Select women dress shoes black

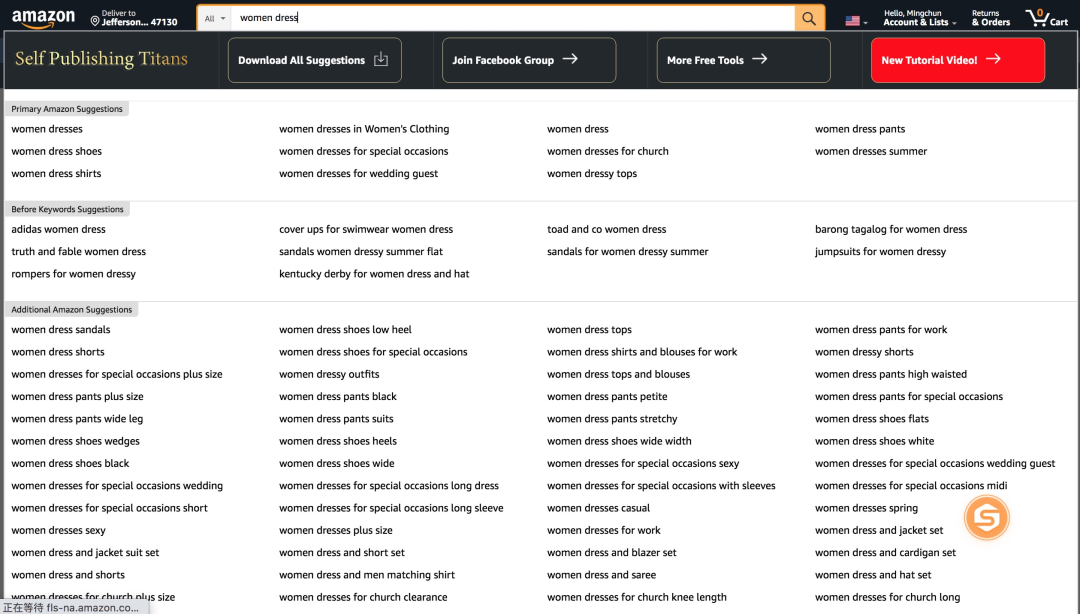tap(70, 464)
